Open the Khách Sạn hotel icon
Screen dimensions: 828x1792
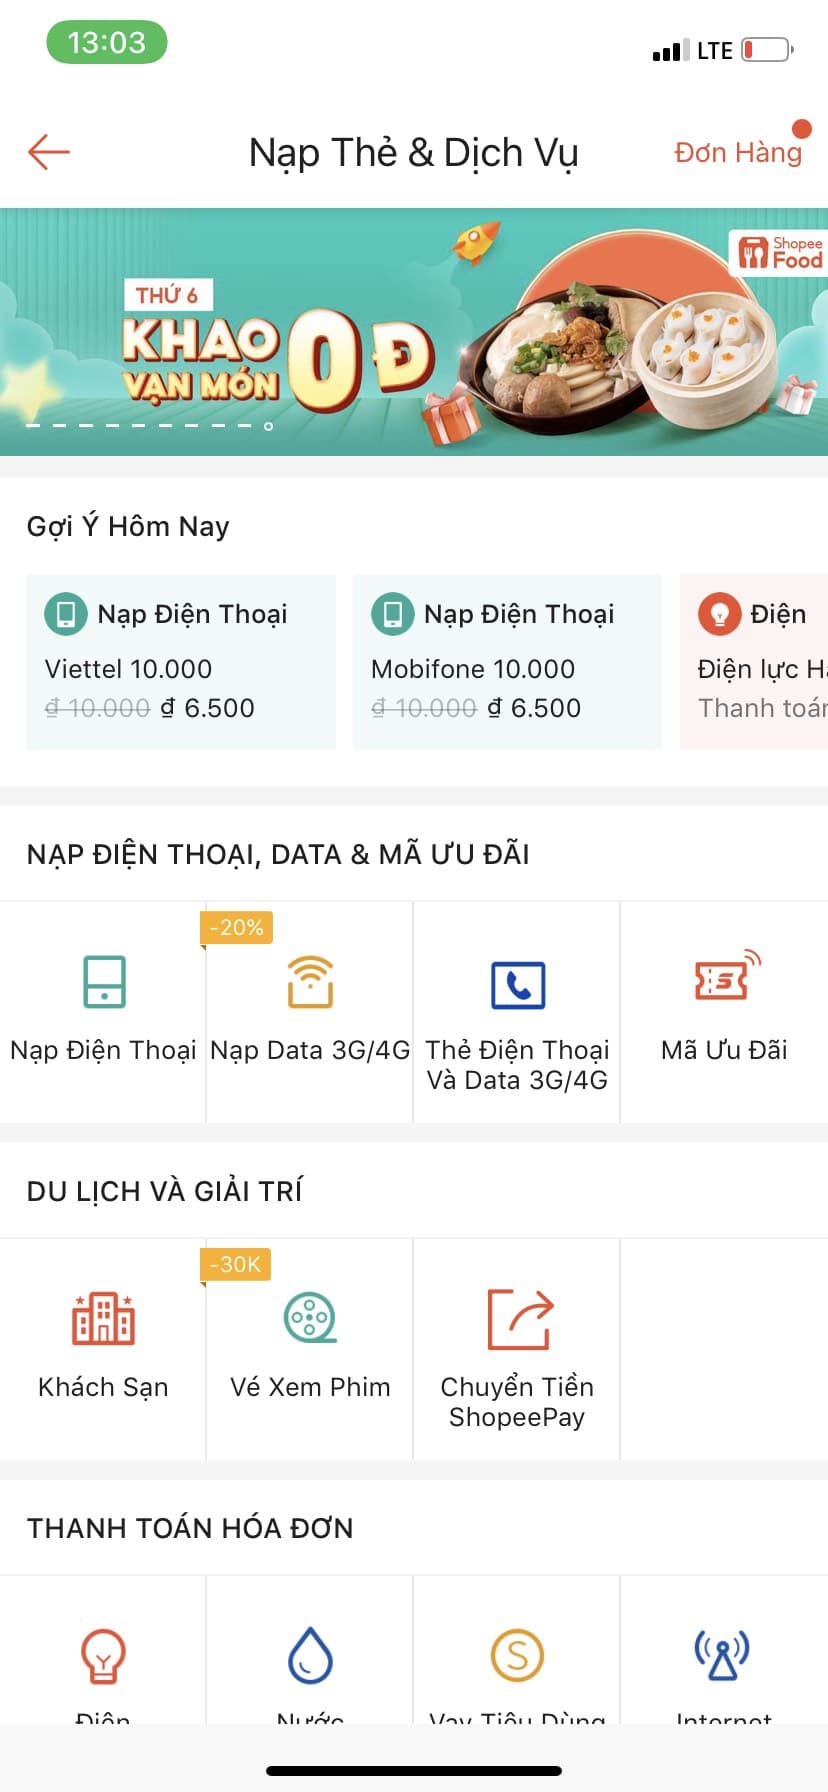point(103,1318)
